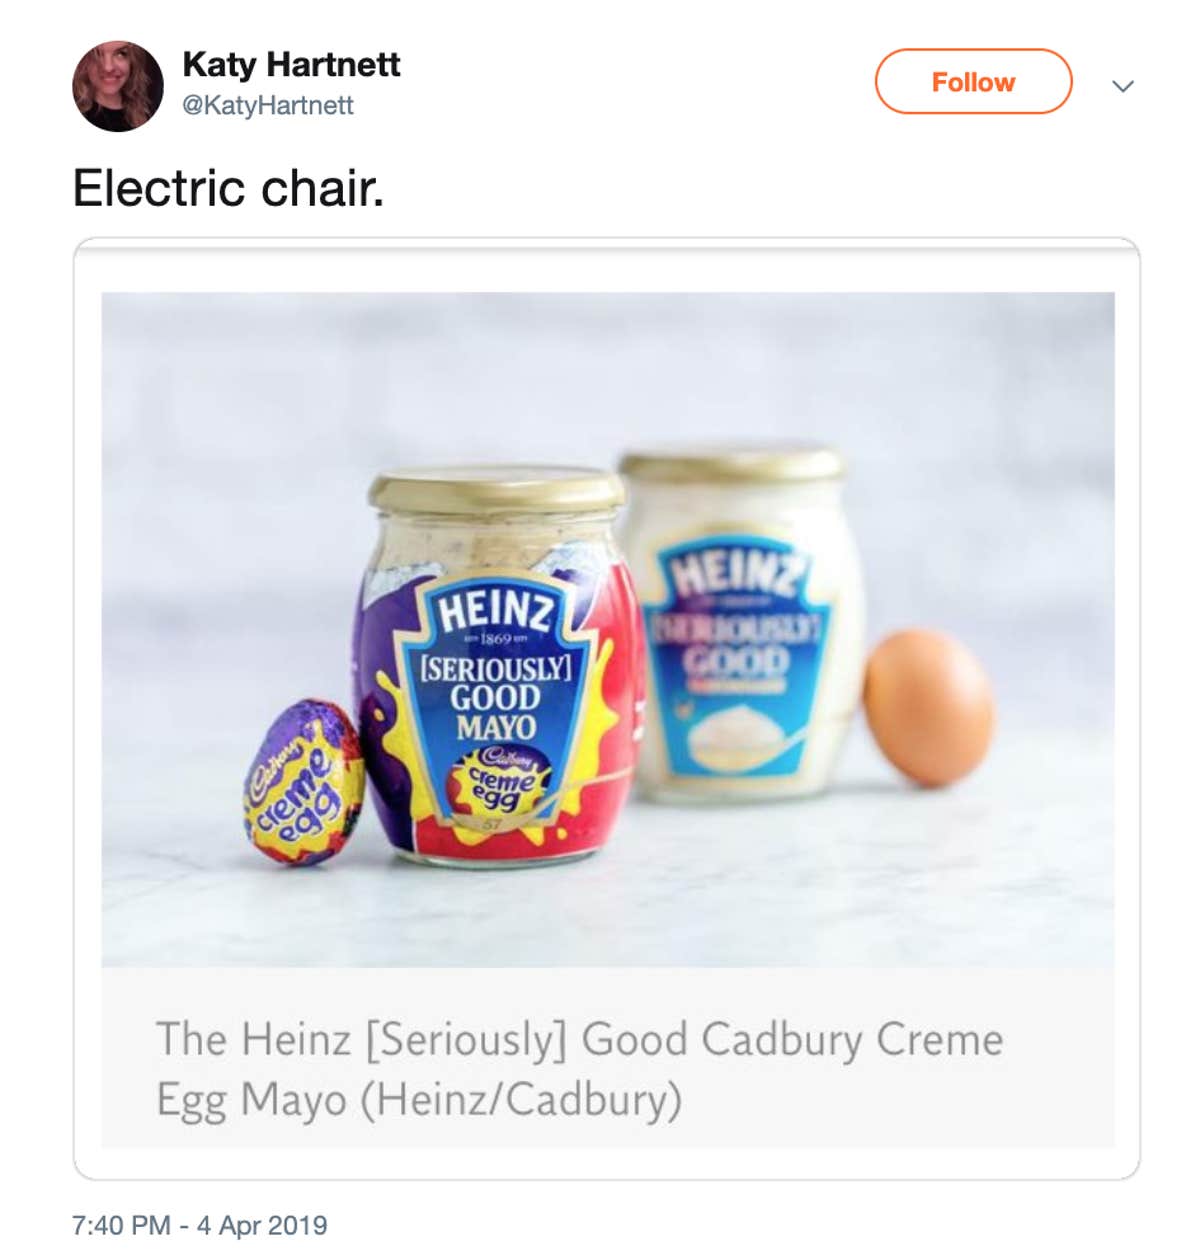Image resolution: width=1200 pixels, height=1255 pixels.
Task: Click the brown egg in the photo
Action: pos(928,706)
